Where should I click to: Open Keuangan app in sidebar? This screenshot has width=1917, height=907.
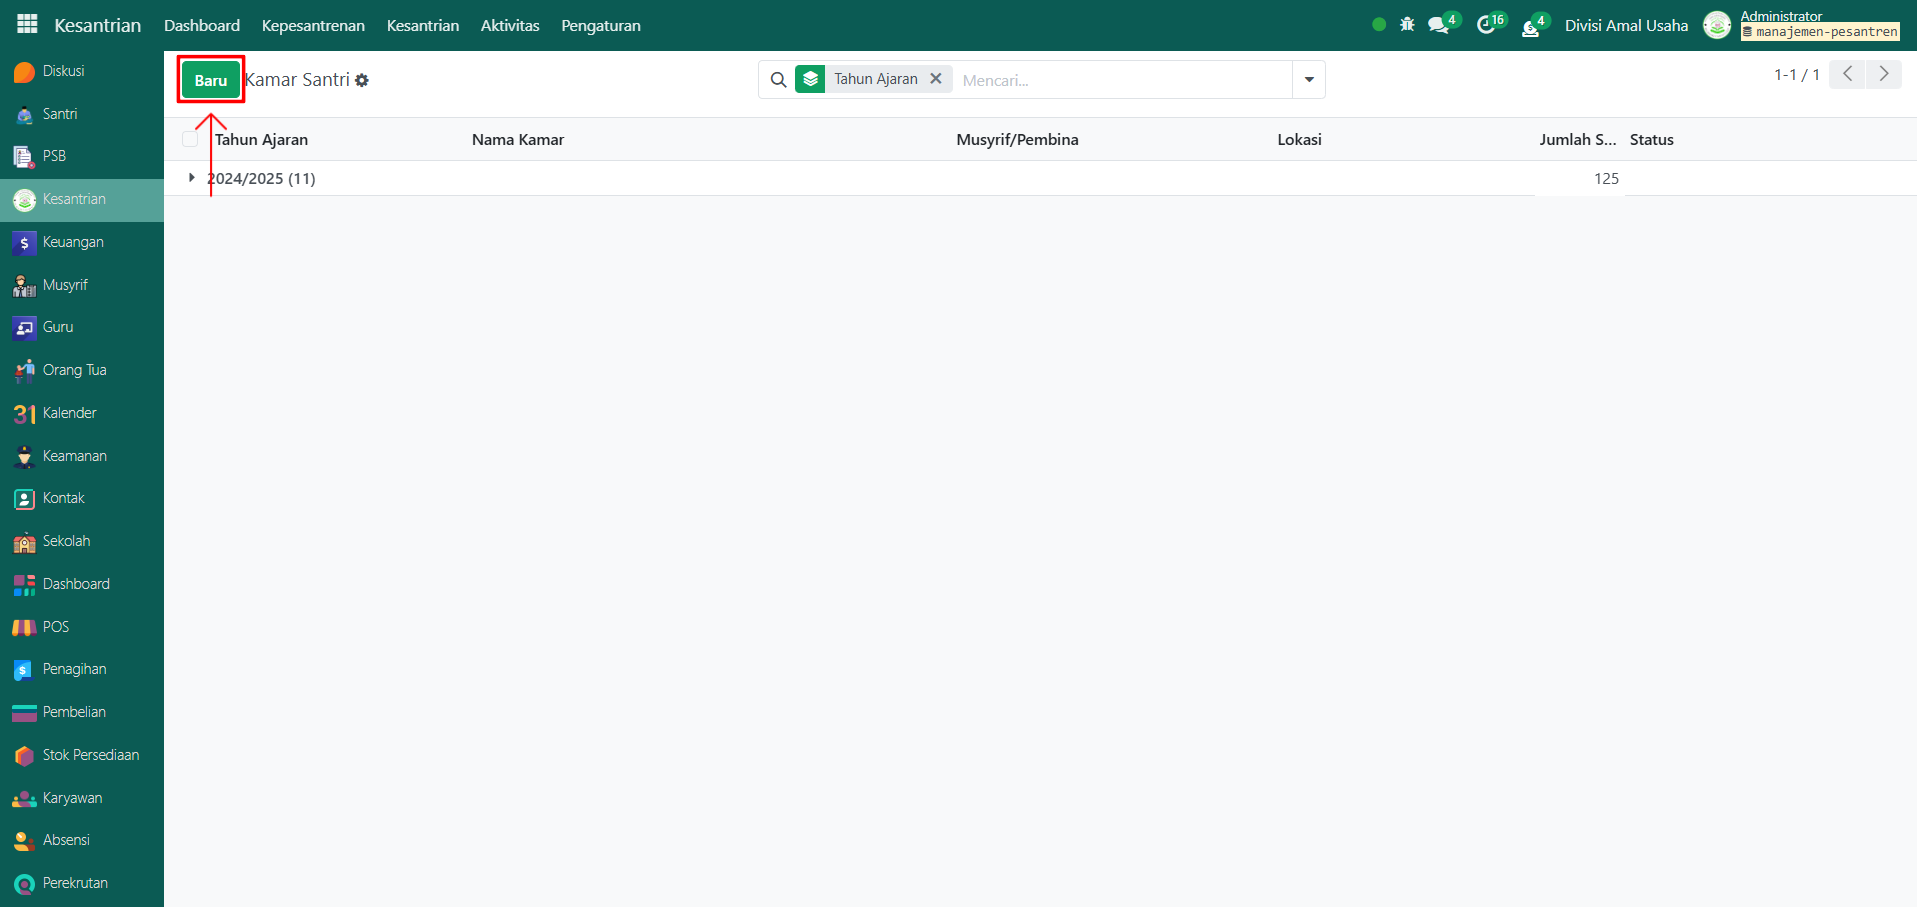click(72, 242)
